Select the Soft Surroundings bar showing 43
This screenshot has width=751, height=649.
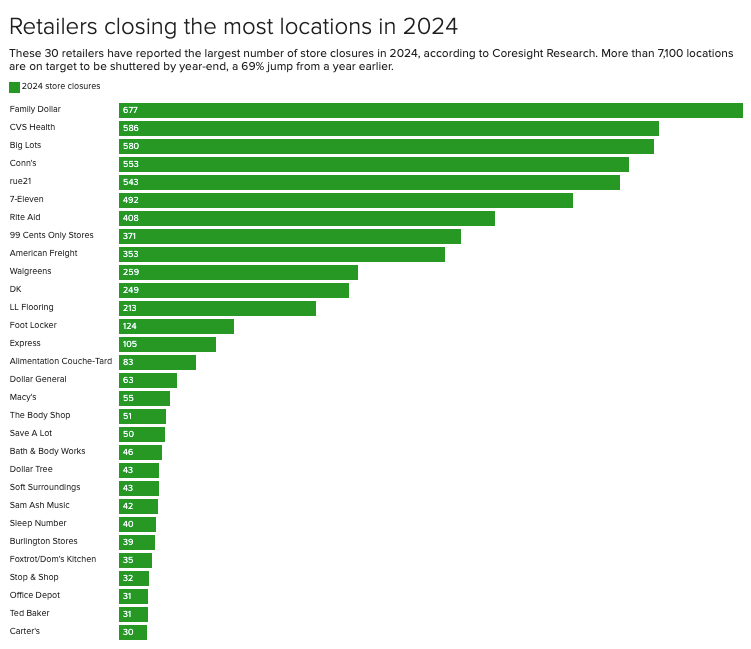click(139, 488)
